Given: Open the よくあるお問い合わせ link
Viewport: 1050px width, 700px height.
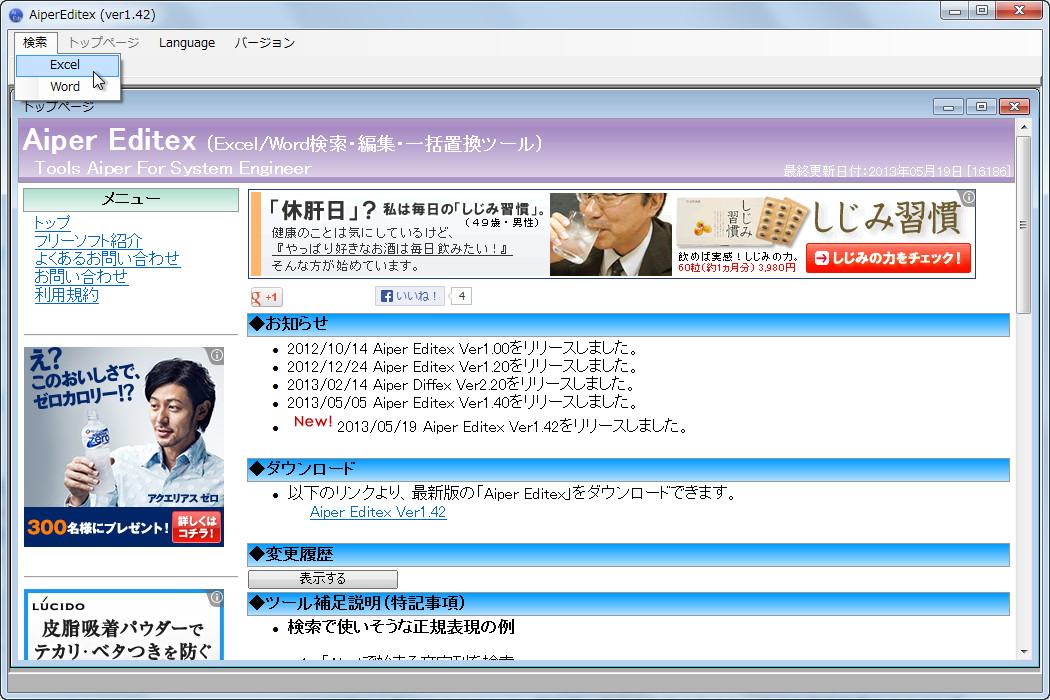Looking at the screenshot, I should click(106, 259).
